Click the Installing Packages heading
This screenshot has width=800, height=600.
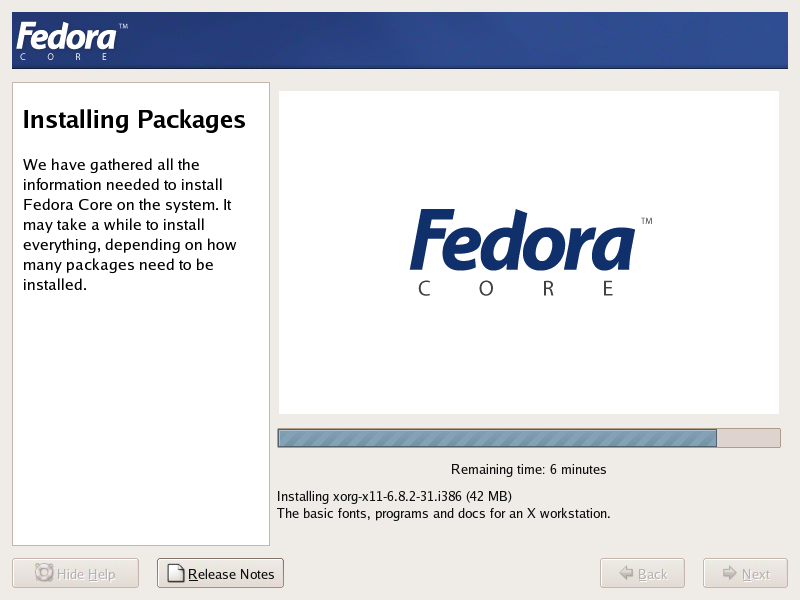coord(134,120)
